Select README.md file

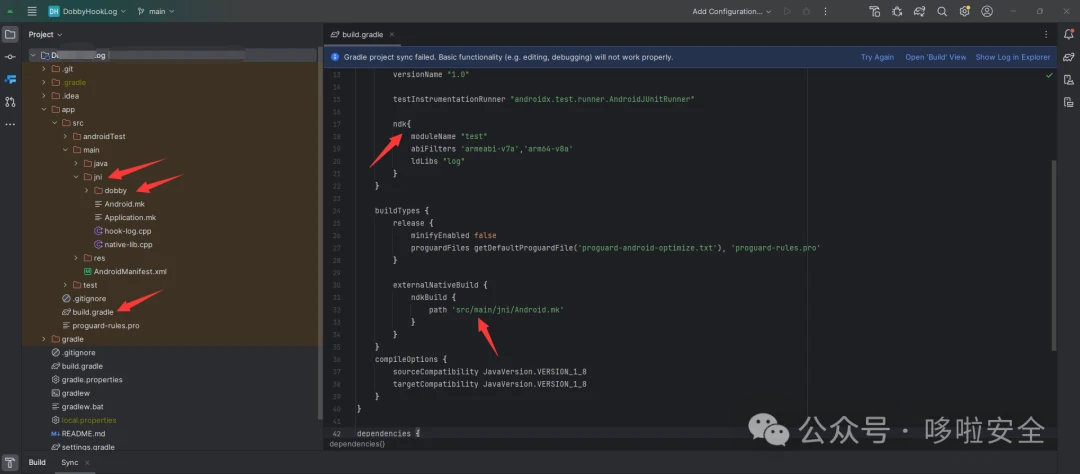click(83, 433)
